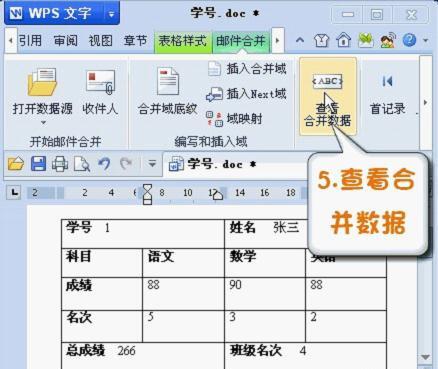Click the 数学 header cell
The height and width of the screenshot is (369, 438).
point(265,262)
